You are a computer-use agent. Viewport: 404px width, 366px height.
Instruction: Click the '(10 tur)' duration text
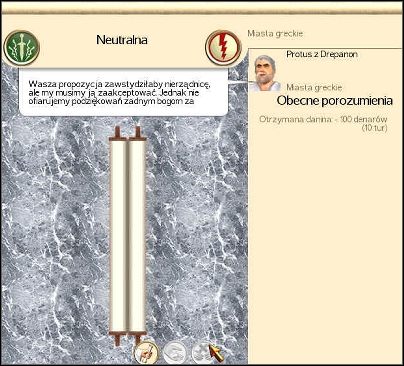[x=375, y=128]
